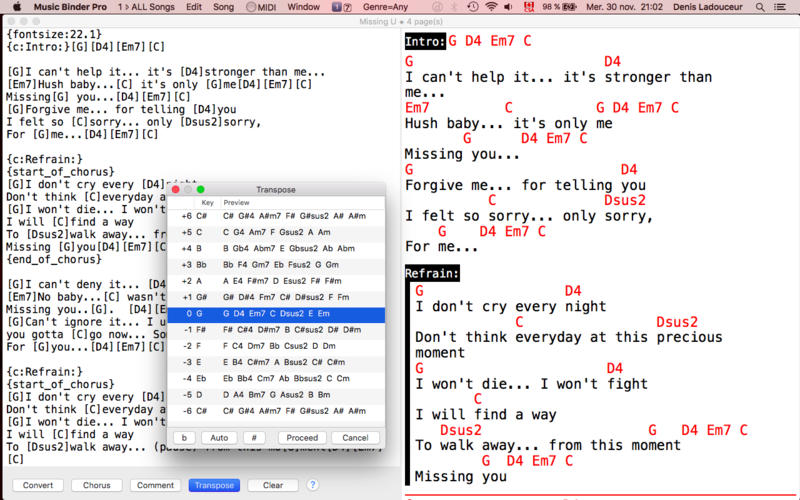The image size is (800, 500).
Task: Select the -6 C# transpose row
Action: pos(276,411)
